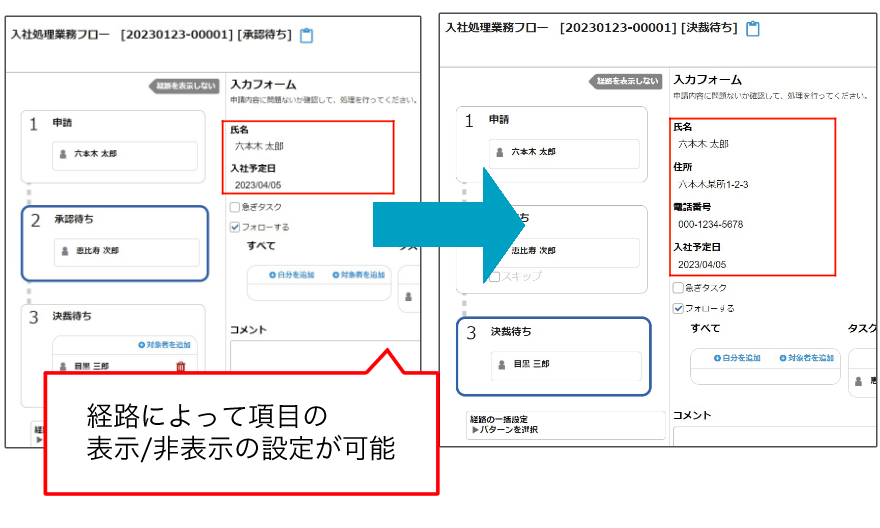Click 入社予定日 value 2023/04/05 in left form
The image size is (880, 528).
258,185
